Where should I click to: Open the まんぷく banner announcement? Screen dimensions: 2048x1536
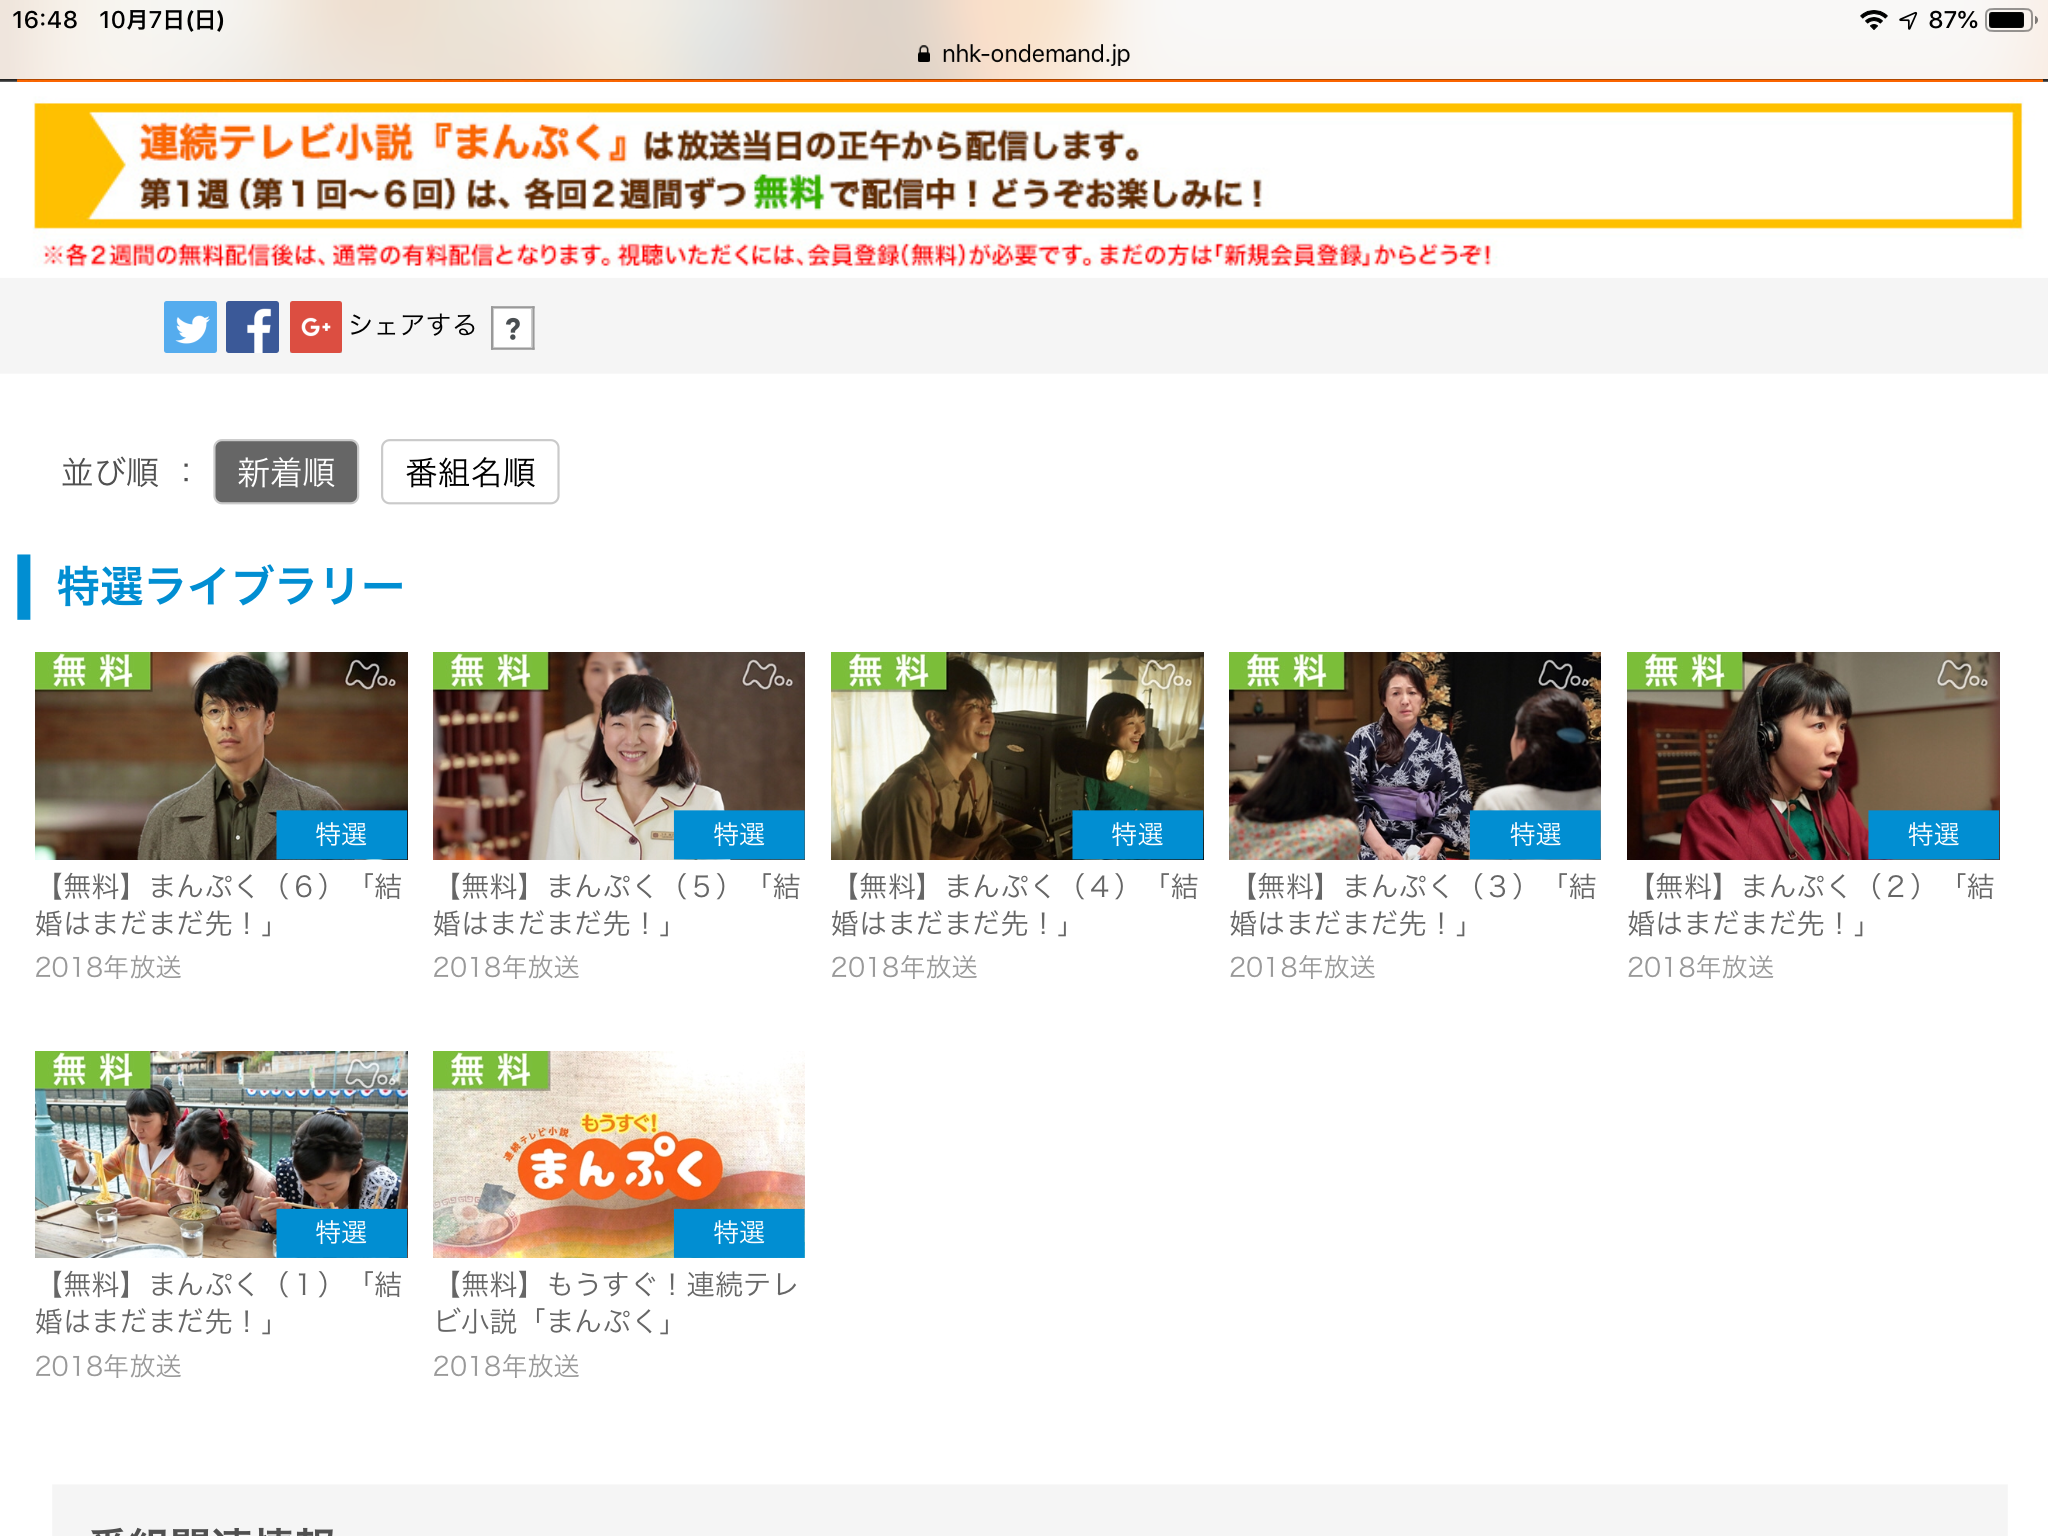[1027, 166]
